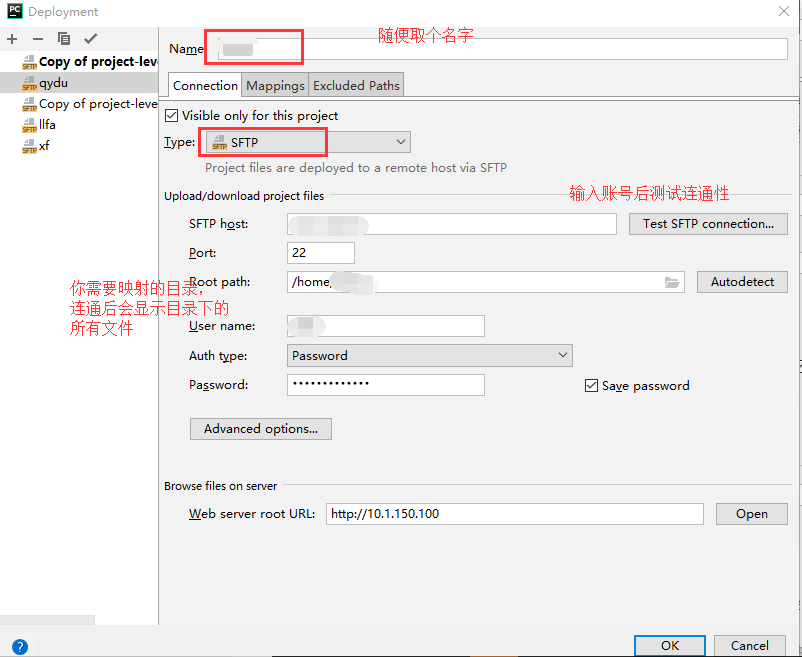
Task: Click the Autodetect button
Action: point(742,282)
